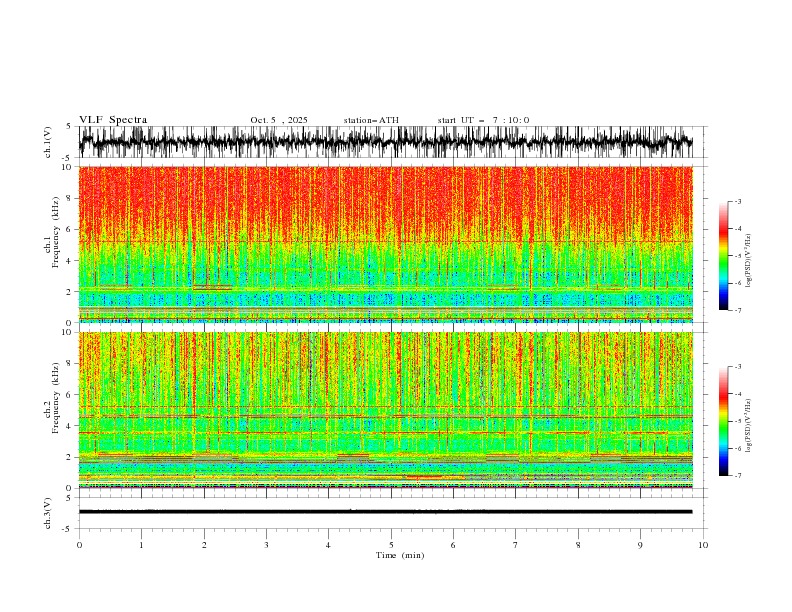792x612 pixels.
Task: Click the "ch.1(V)" axis label
Action: 48,142
